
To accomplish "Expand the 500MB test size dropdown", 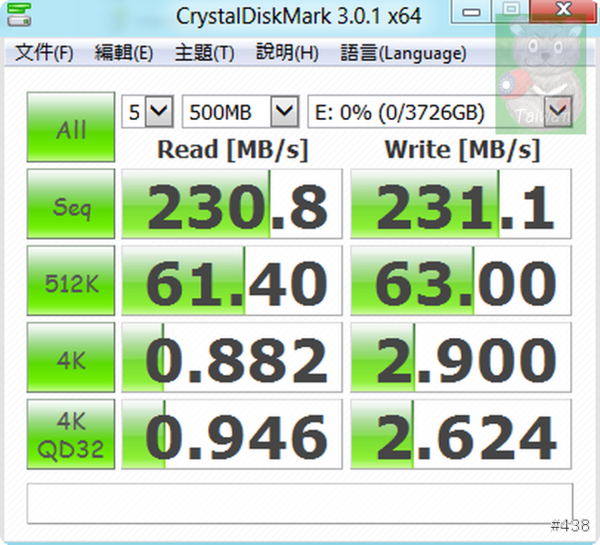I will [x=285, y=112].
